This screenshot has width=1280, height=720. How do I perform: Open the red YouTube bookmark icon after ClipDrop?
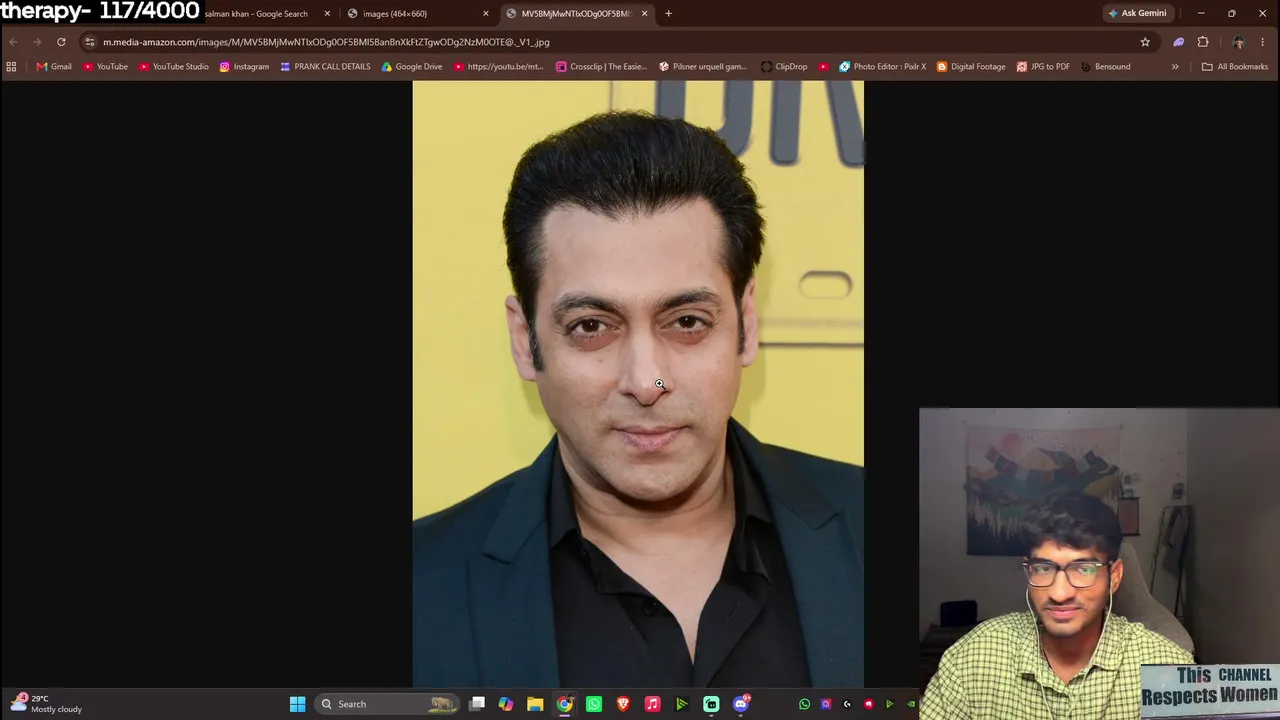823,67
